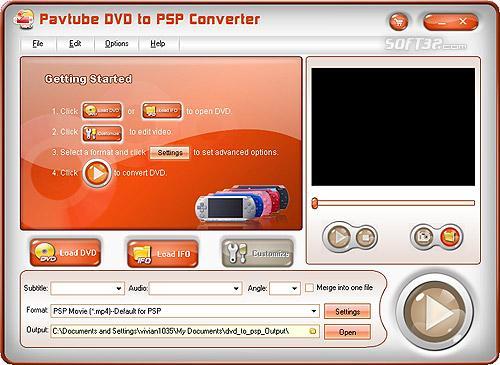Enable the Merge into one file checkbox
Image resolution: width=500 pixels, height=365 pixels.
pos(309,288)
